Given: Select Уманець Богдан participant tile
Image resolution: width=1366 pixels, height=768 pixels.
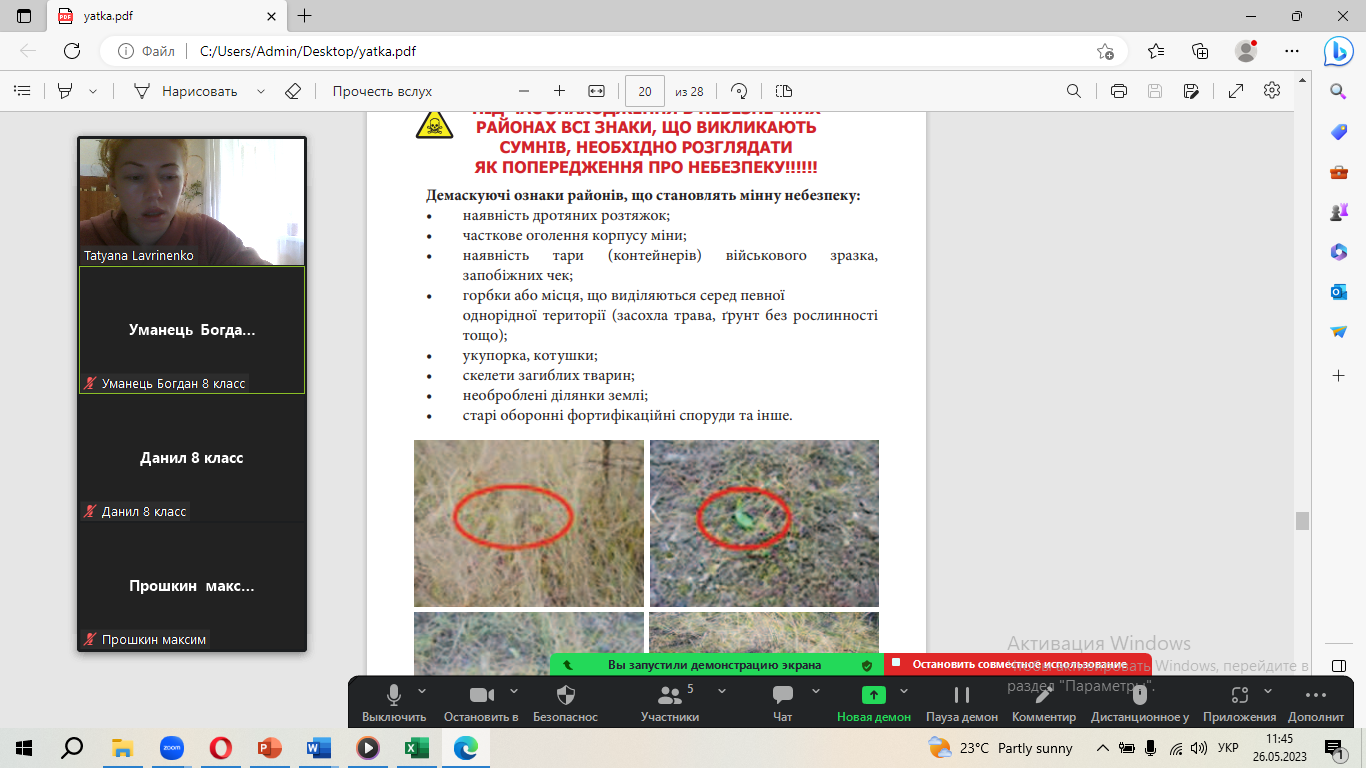Looking at the screenshot, I should point(192,330).
